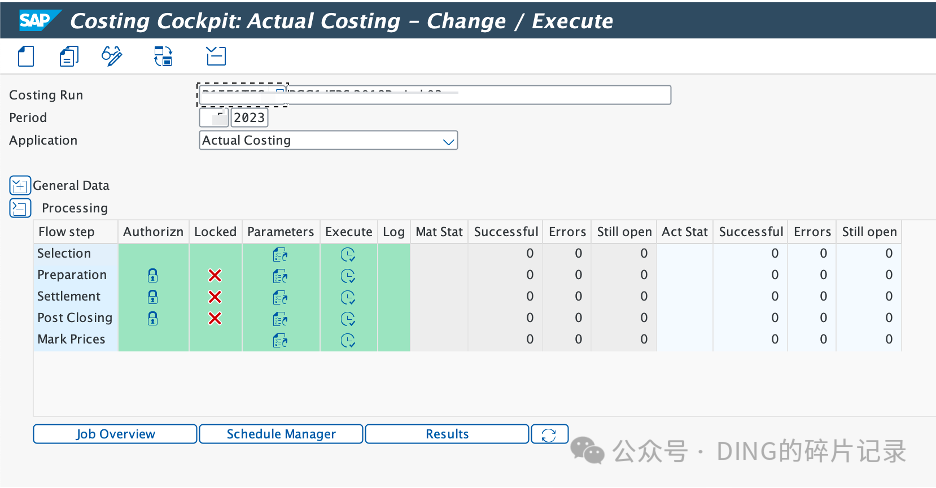This screenshot has width=936, height=488.
Task: Click the Costing Run input field
Action: [x=435, y=95]
